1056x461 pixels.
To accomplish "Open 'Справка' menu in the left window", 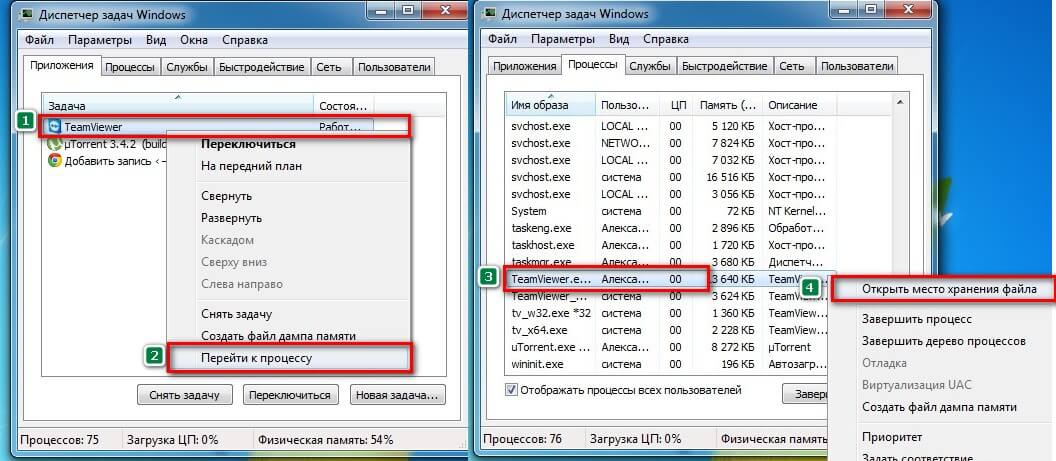I will [244, 40].
